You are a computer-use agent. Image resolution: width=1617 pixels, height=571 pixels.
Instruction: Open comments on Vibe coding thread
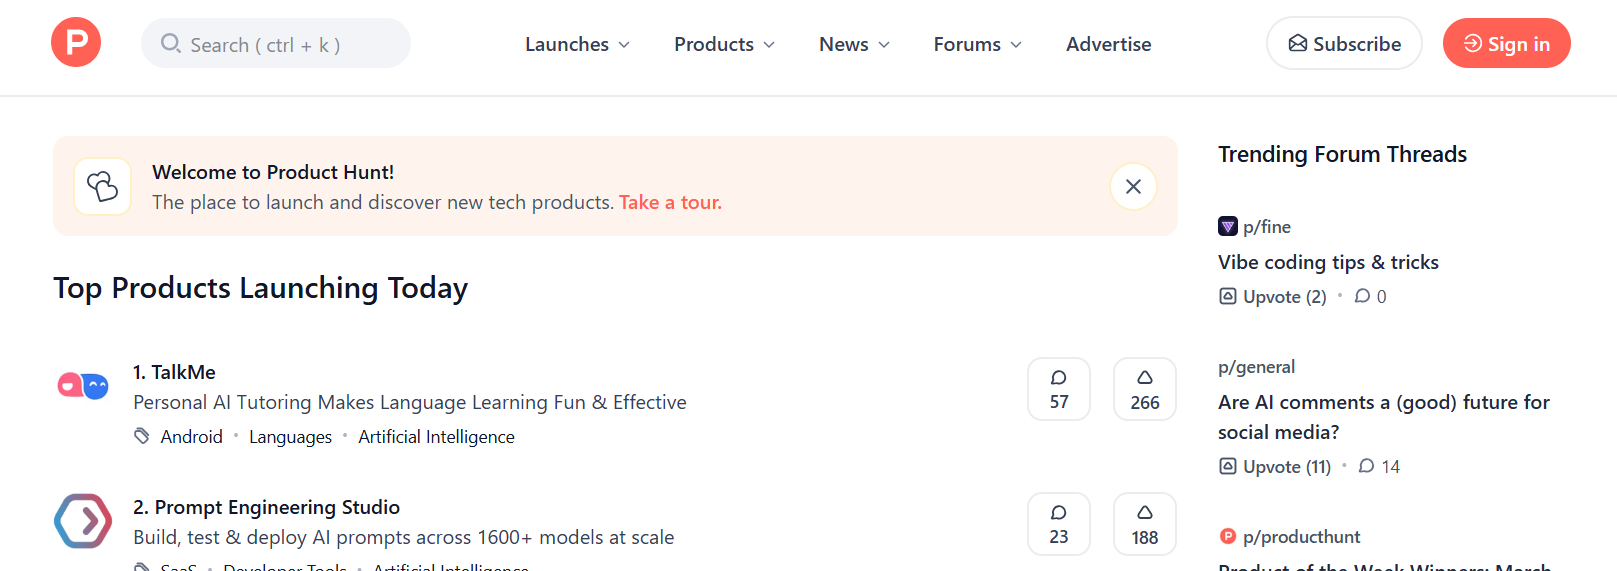[x=1370, y=297]
